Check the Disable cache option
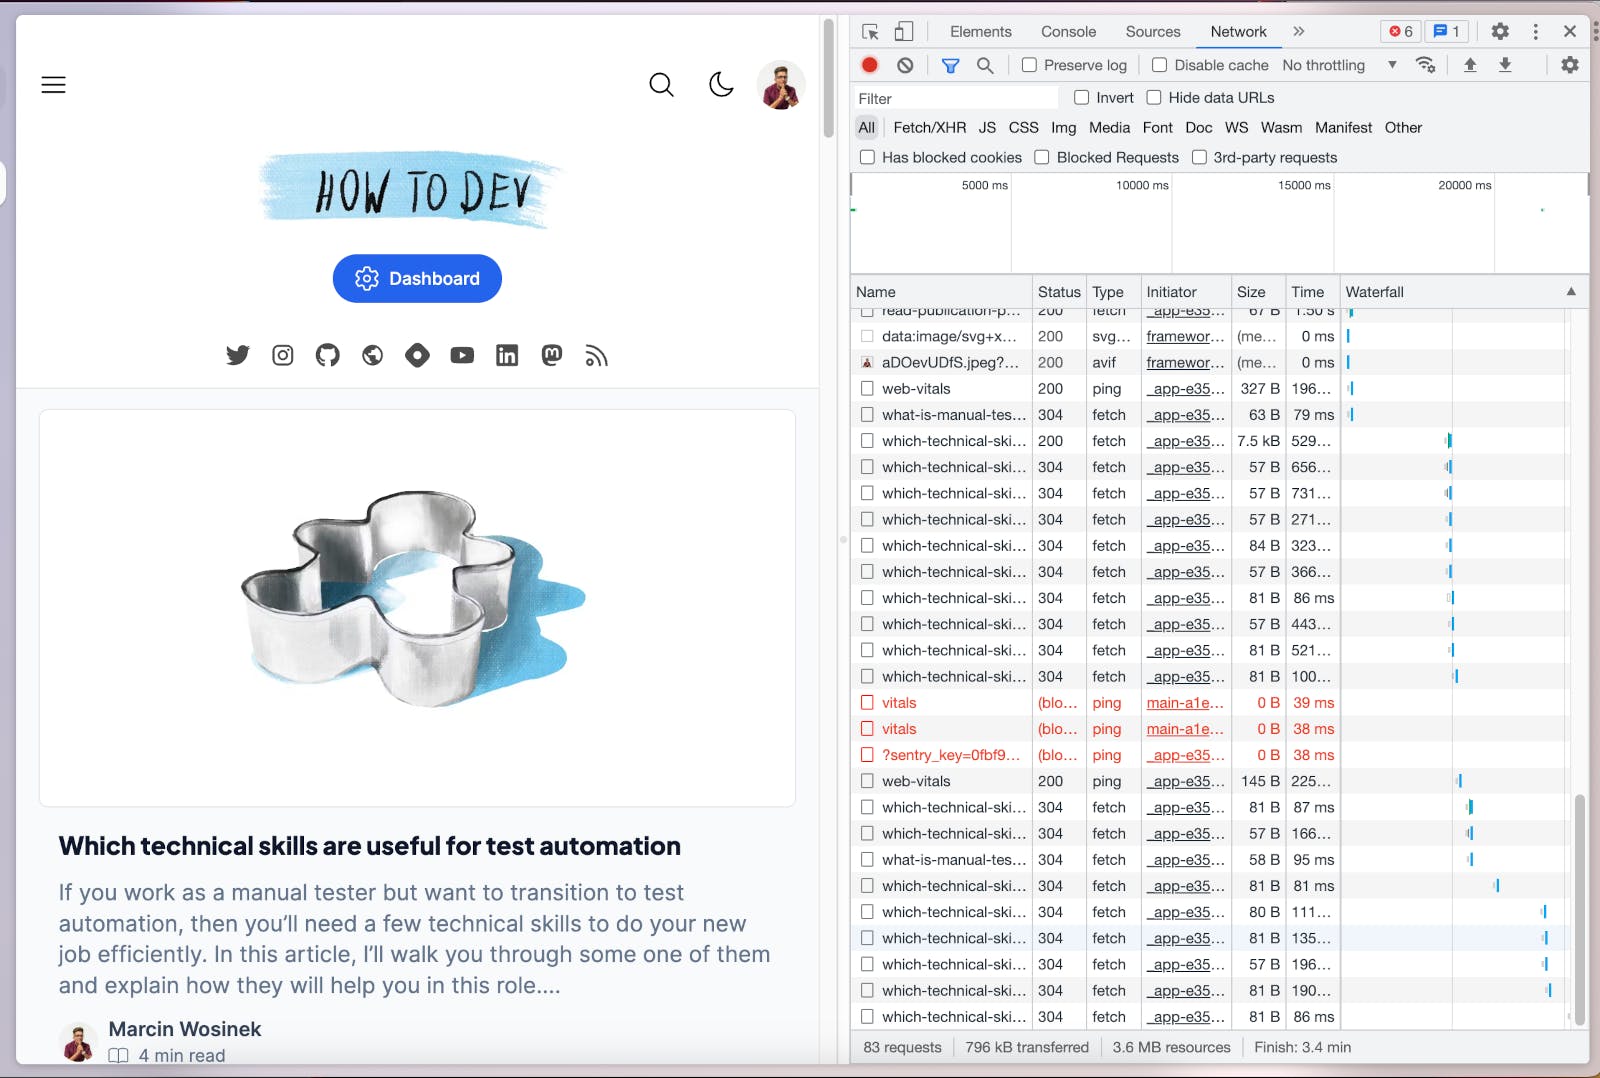The image size is (1600, 1078). (x=1159, y=65)
